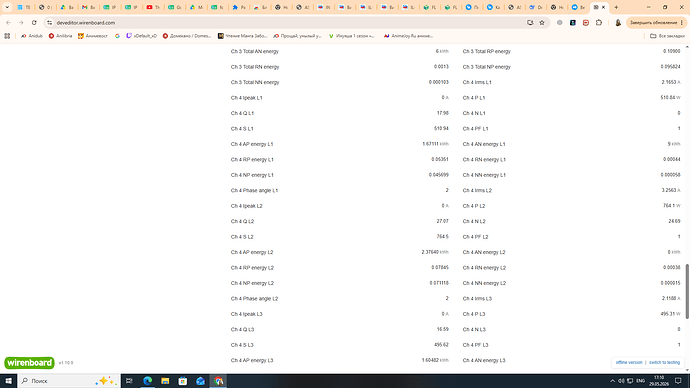Screen dimensions: 690x388
Task: Open the Mail app on the taskbar
Action: (200, 381)
